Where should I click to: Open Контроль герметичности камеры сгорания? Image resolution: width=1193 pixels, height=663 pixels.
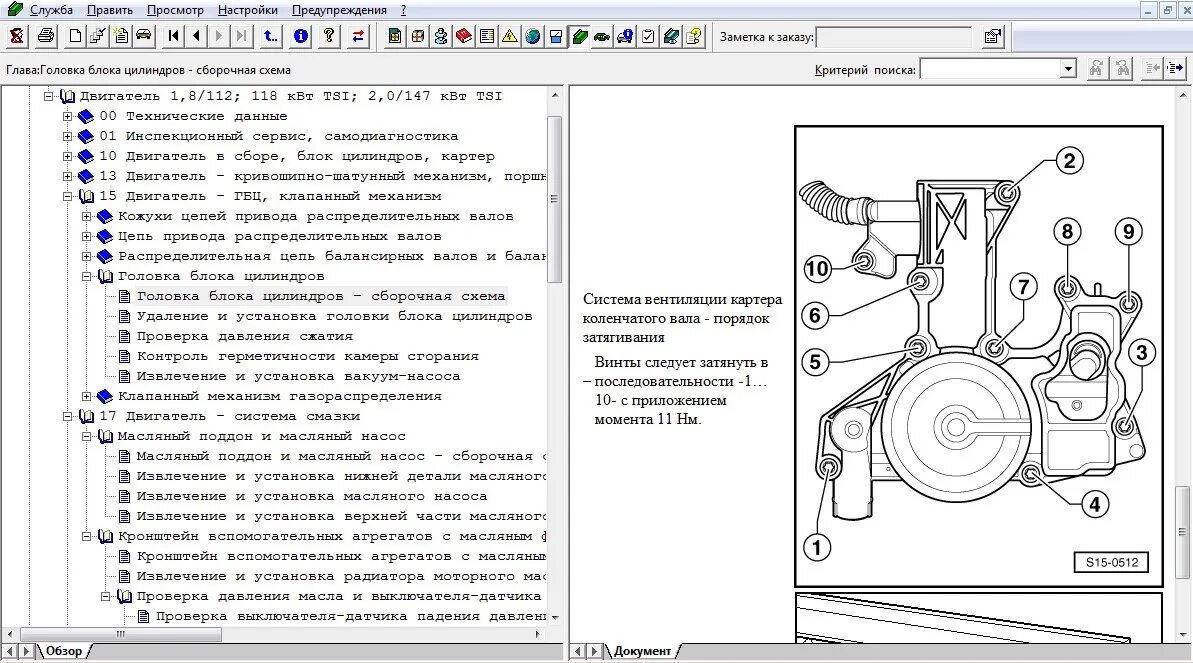click(307, 356)
